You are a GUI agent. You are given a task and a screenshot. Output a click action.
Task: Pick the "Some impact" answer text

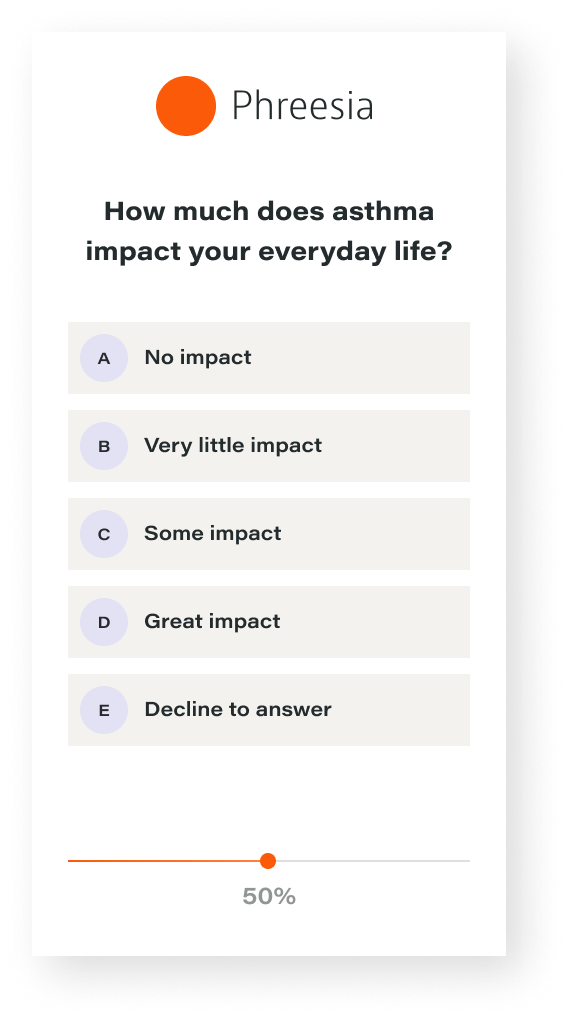coord(213,533)
